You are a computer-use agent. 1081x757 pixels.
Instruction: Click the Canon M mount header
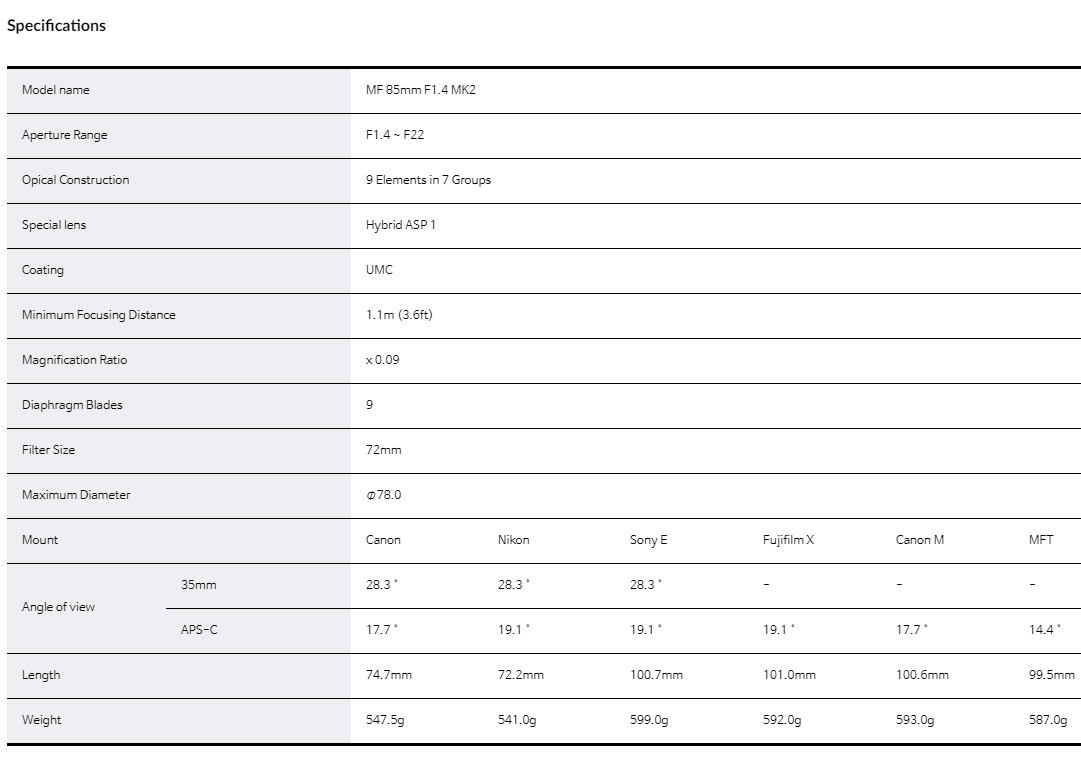[x=919, y=540]
